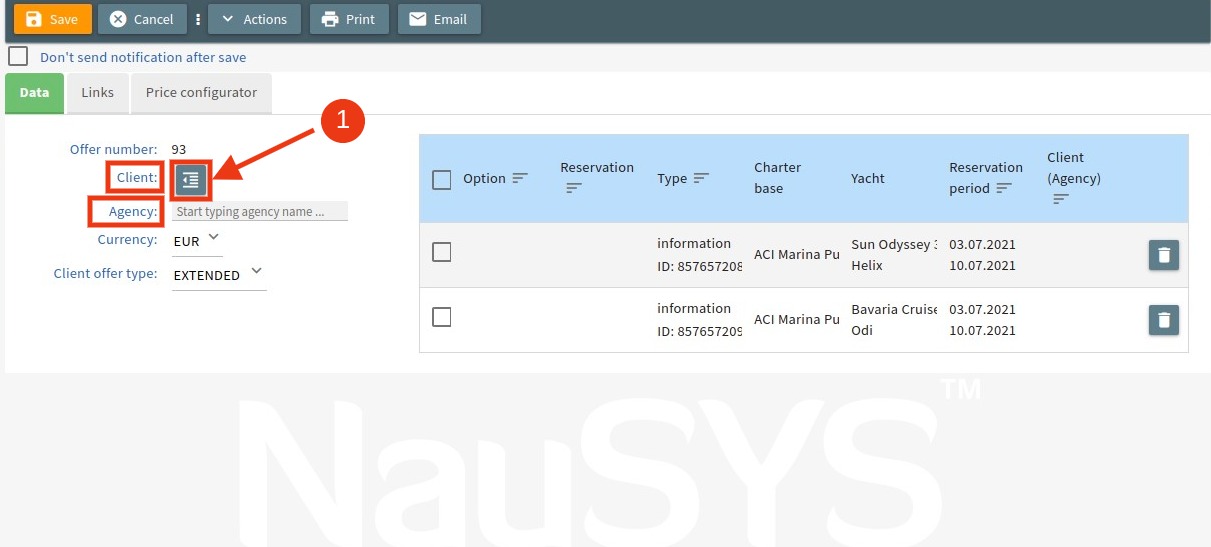Click the ID: 857657208 cell text

click(x=700, y=266)
